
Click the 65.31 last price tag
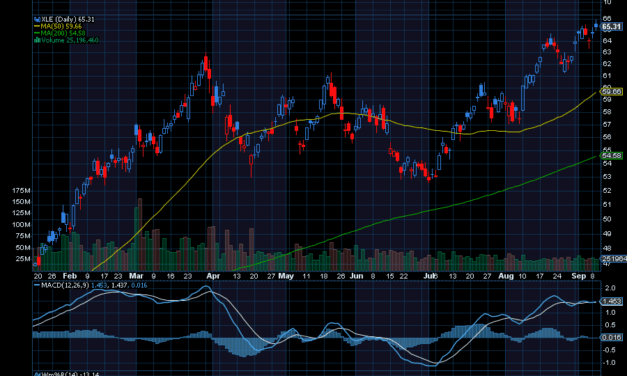click(x=612, y=27)
